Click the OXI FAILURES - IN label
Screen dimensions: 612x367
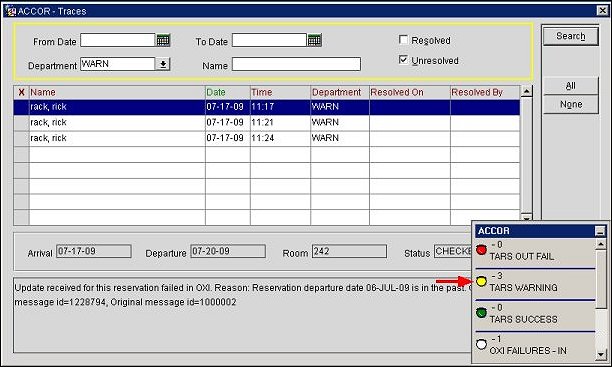coord(528,351)
